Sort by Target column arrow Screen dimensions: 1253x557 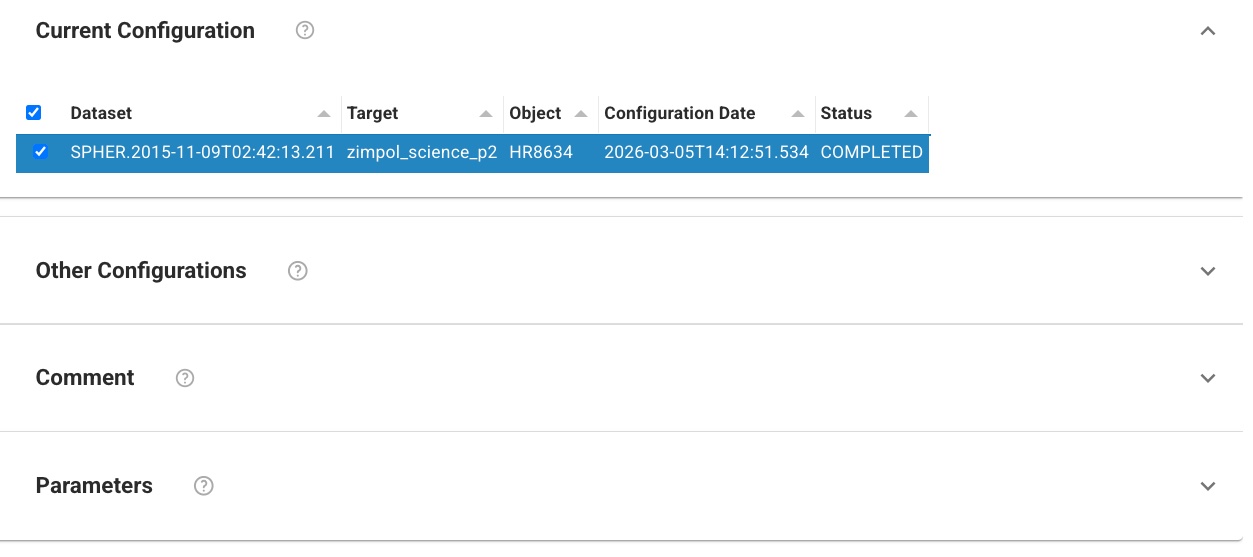coord(486,114)
